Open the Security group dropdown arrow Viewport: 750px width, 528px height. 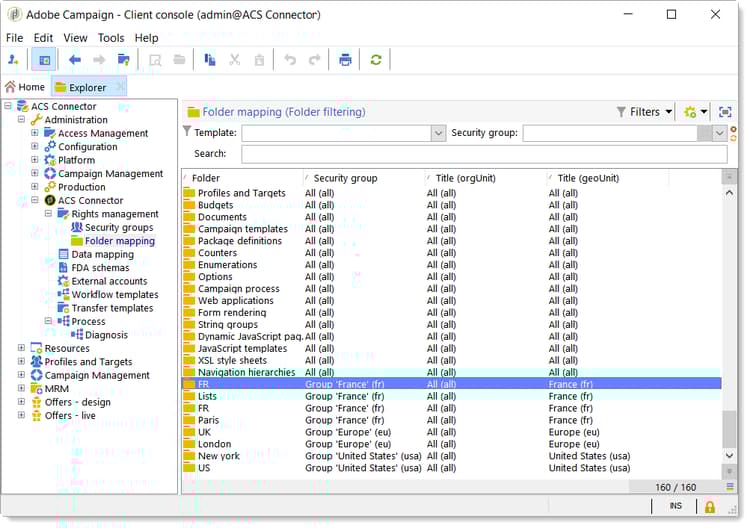[x=719, y=133]
